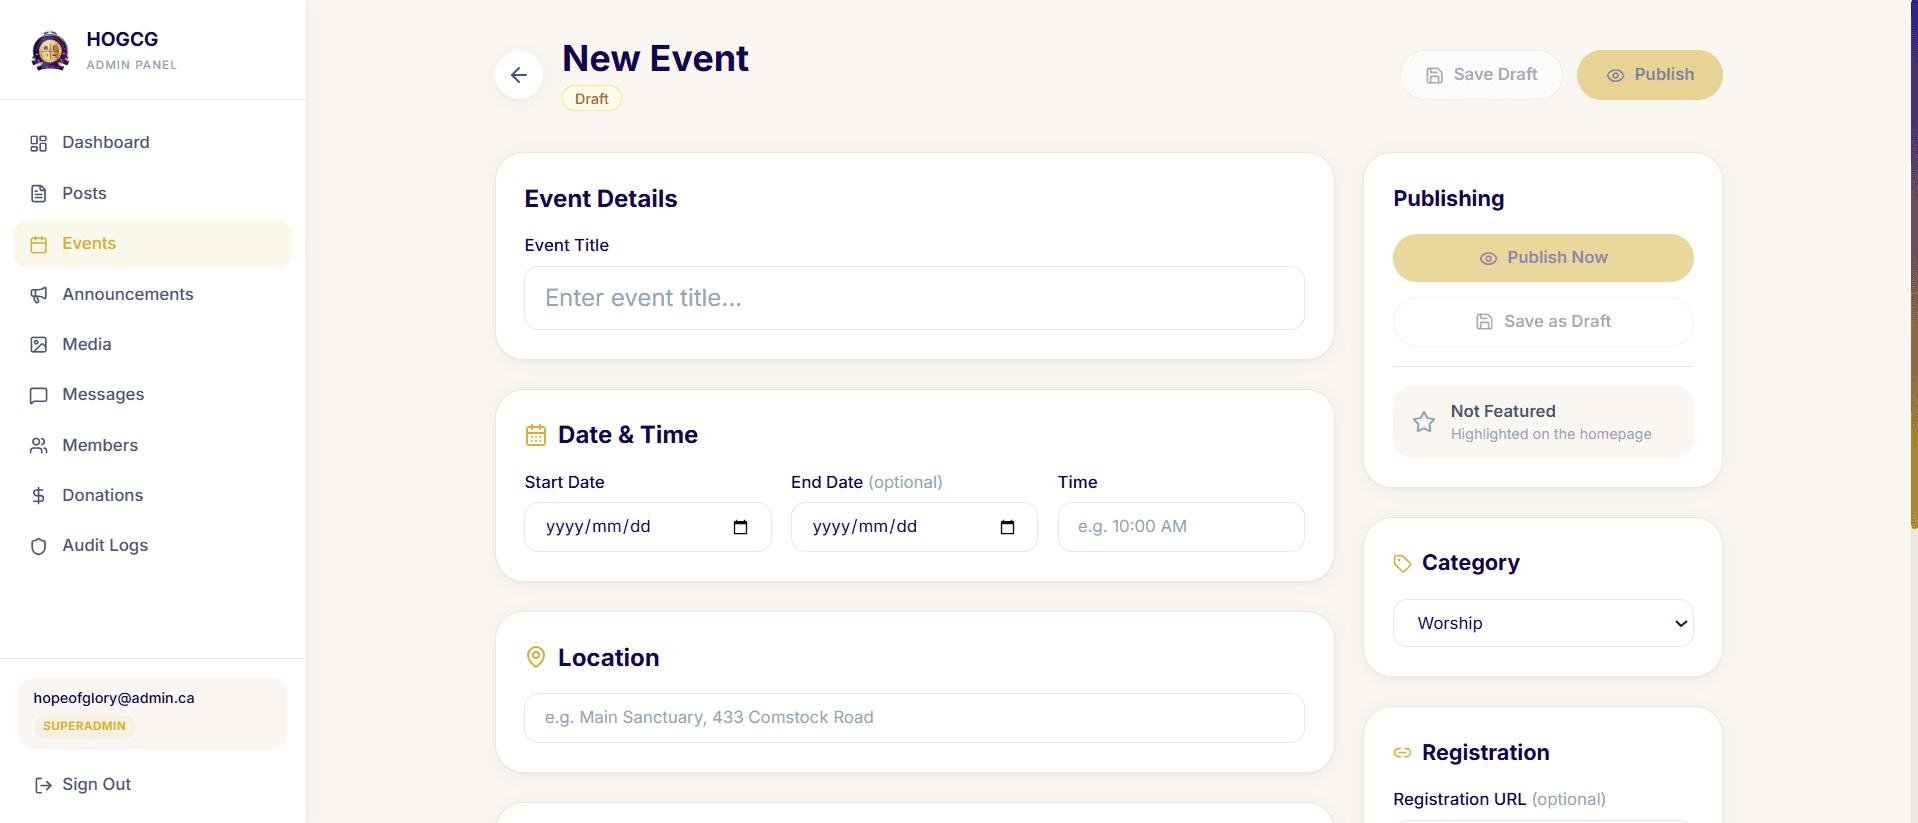Click the SUPERADMIN role badge

tap(85, 726)
